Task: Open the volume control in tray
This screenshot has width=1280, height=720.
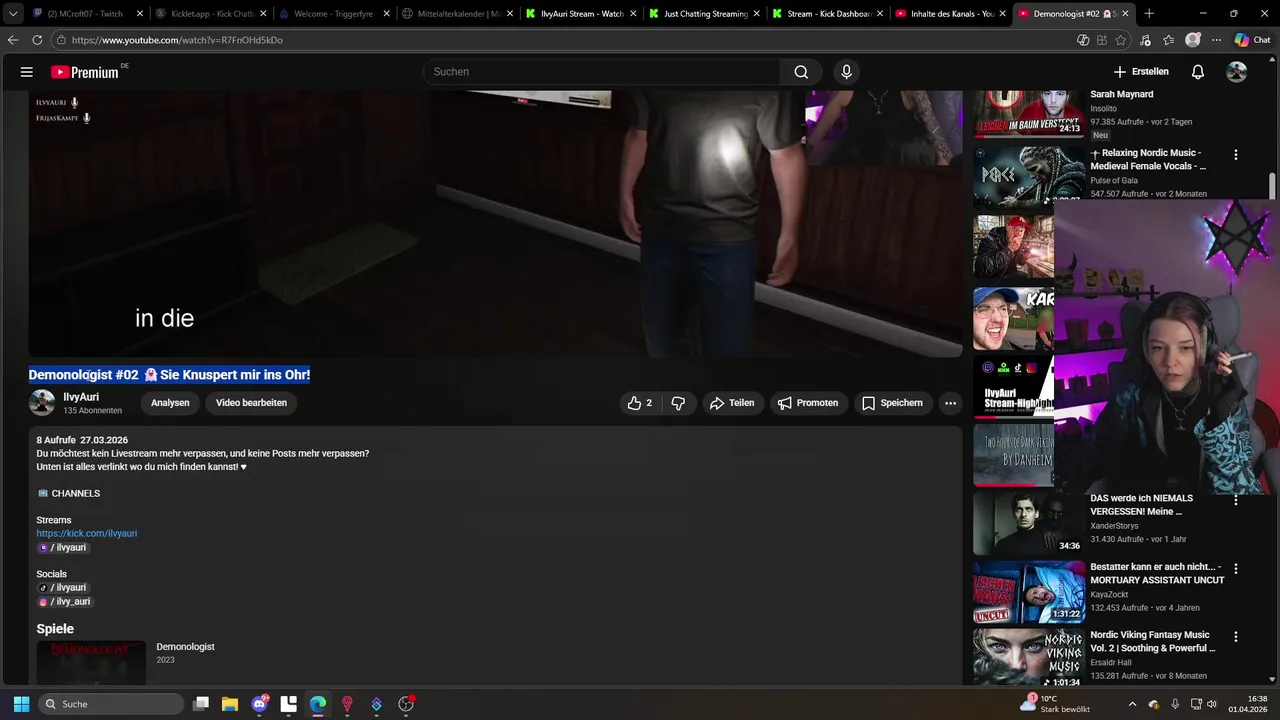Action: coord(1212,704)
